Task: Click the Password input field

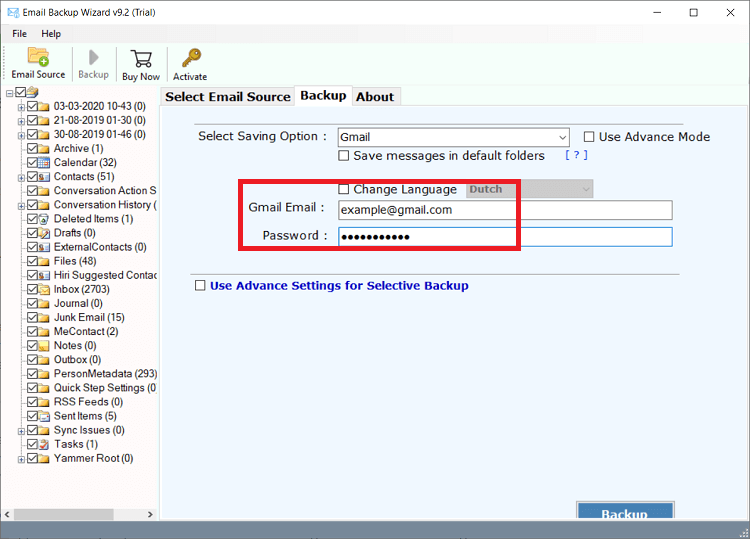Action: pyautogui.click(x=505, y=237)
